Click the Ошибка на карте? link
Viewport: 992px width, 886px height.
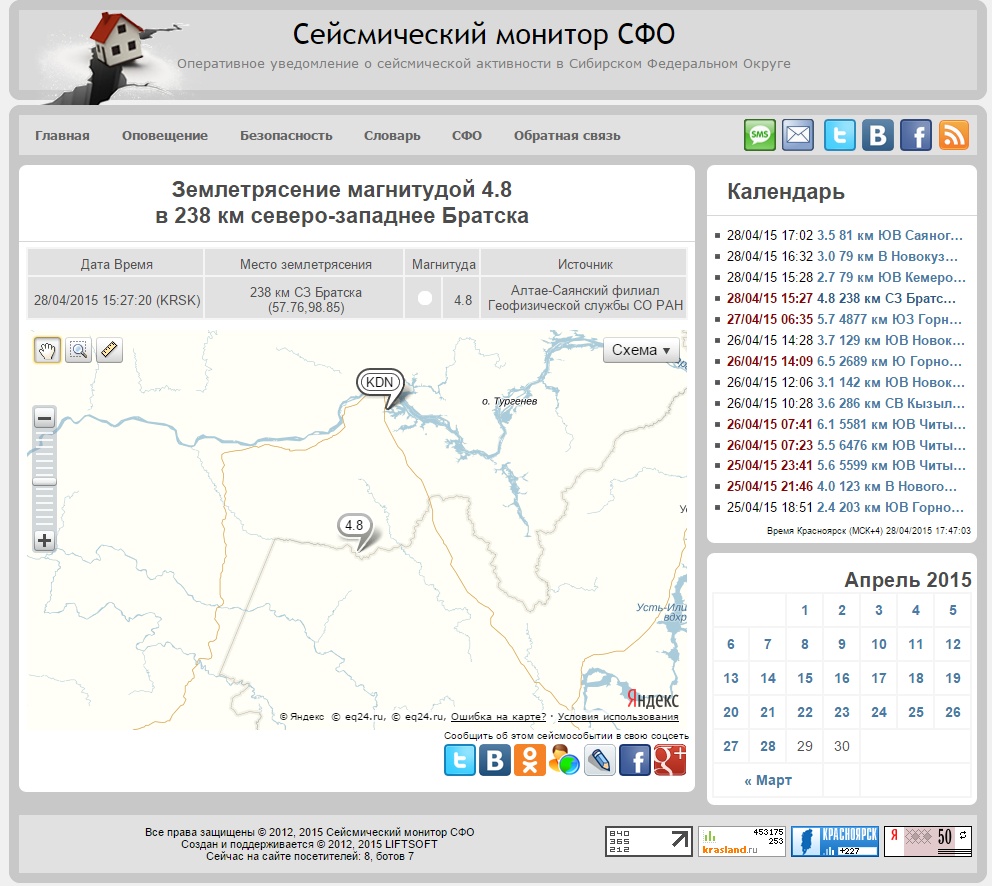click(498, 717)
